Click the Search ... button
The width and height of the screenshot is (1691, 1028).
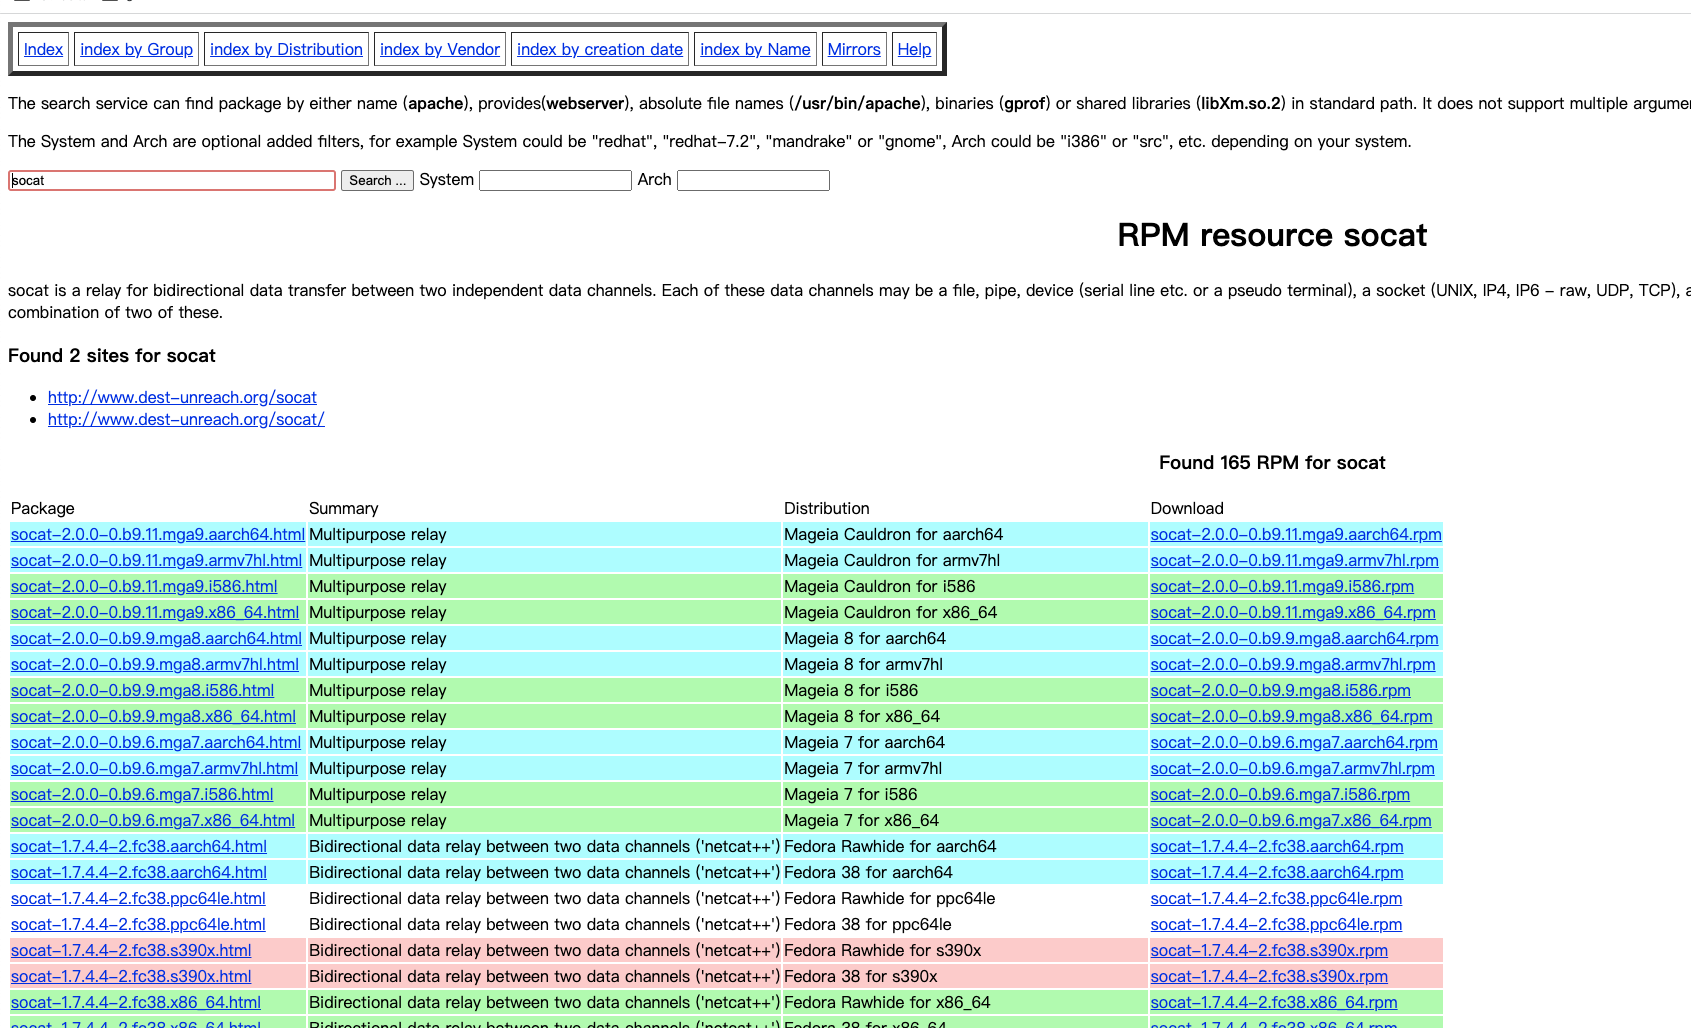(x=377, y=180)
